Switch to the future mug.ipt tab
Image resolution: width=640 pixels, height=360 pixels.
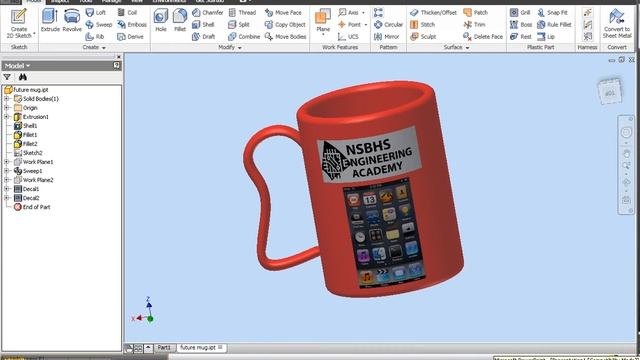(x=201, y=348)
